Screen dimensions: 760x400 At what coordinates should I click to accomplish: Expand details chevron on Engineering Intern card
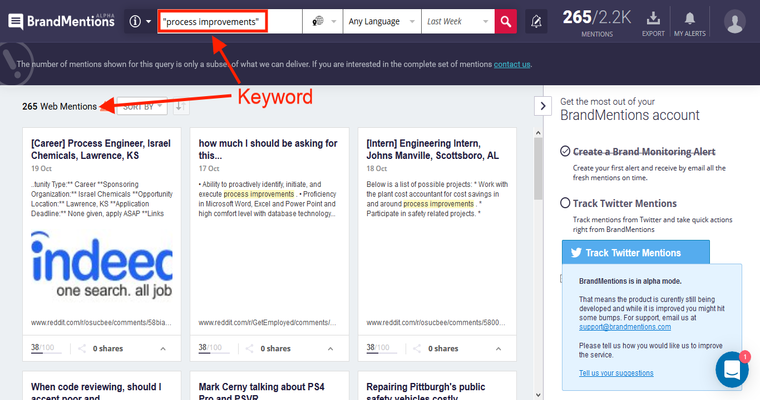pyautogui.click(x=498, y=349)
